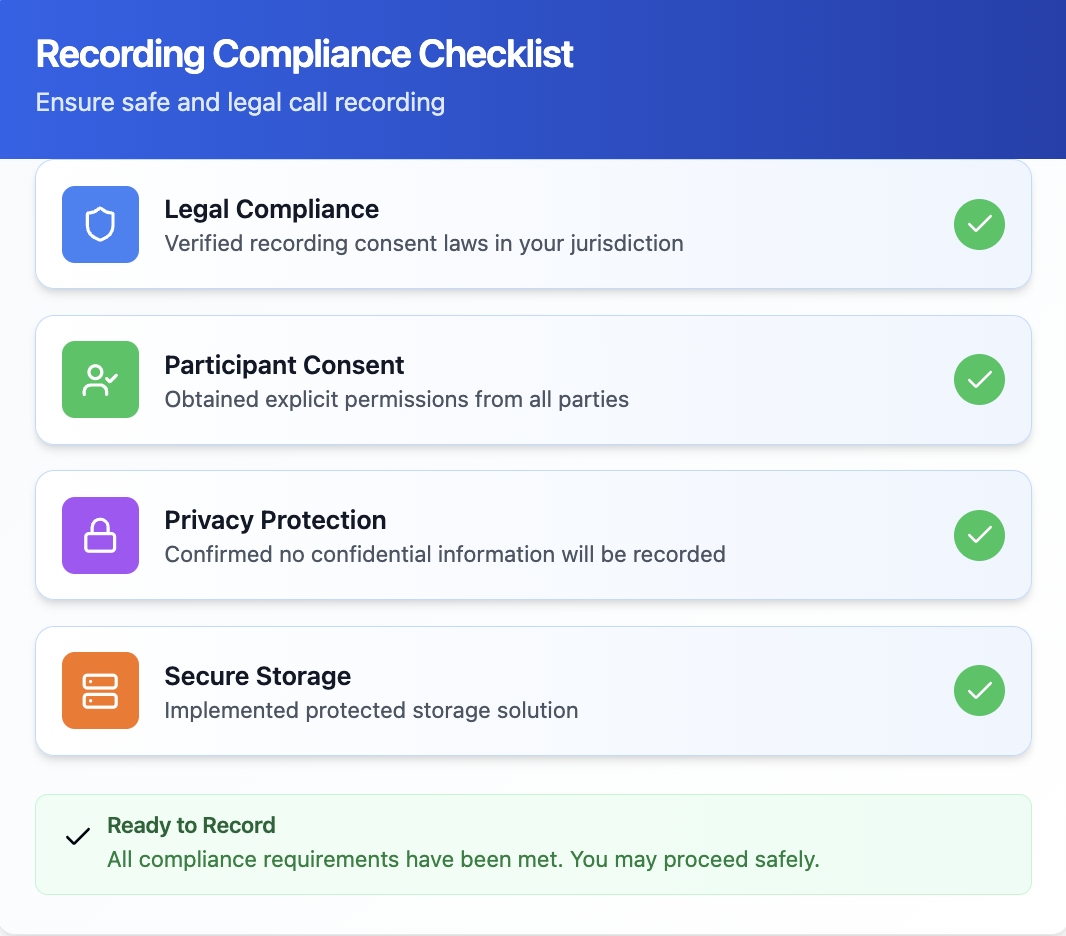Screen dimensions: 1066x936
Task: Select the Secure Storage checklist card
Action: [533, 690]
